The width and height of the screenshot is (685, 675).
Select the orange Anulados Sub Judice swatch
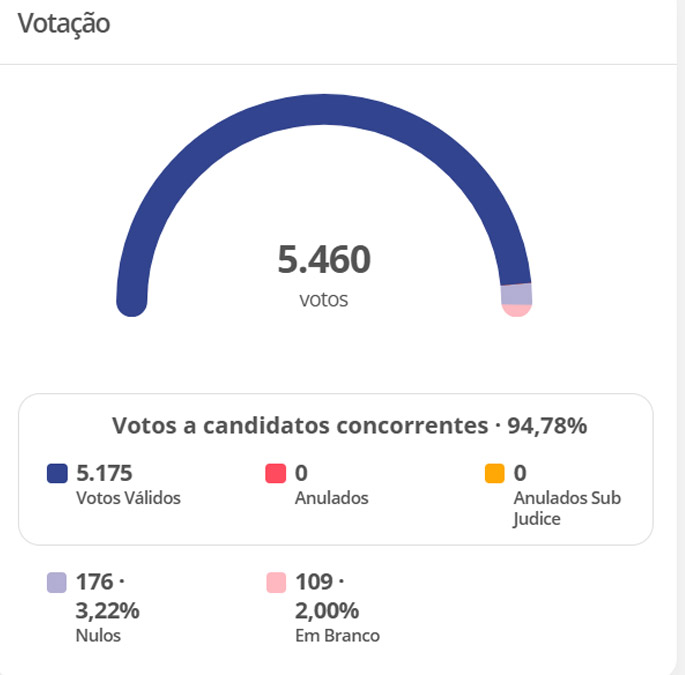(494, 473)
